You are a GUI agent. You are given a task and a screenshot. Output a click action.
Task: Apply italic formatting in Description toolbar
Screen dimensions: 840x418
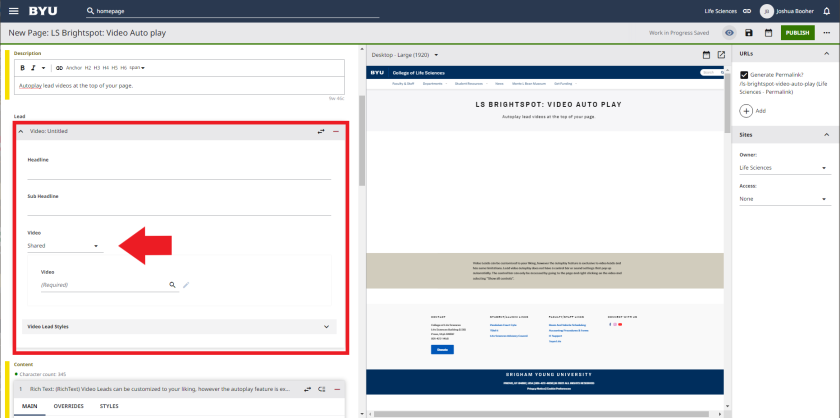coord(33,68)
